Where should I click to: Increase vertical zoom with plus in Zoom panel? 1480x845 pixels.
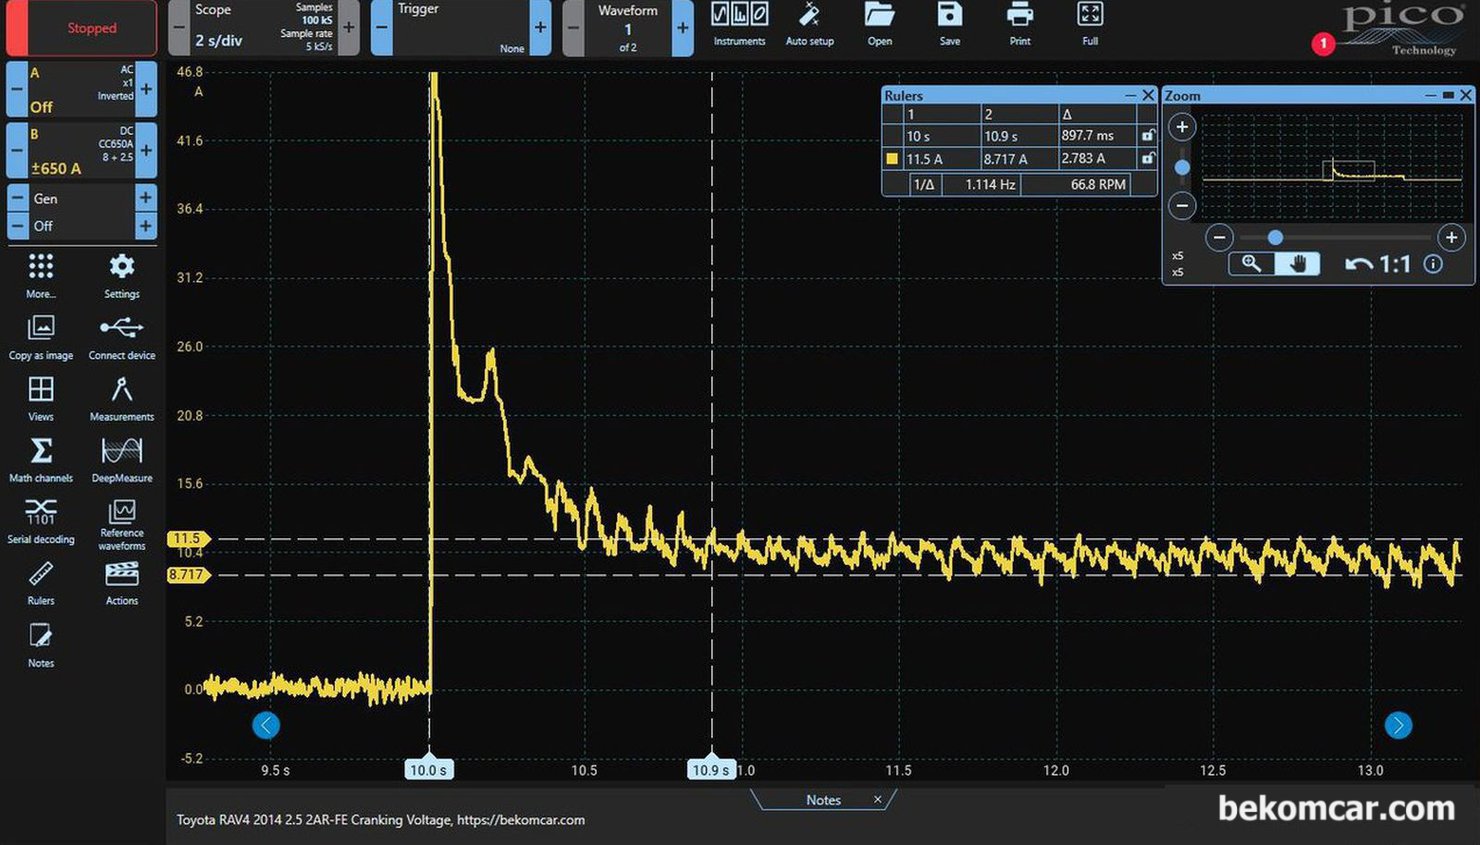[1182, 127]
